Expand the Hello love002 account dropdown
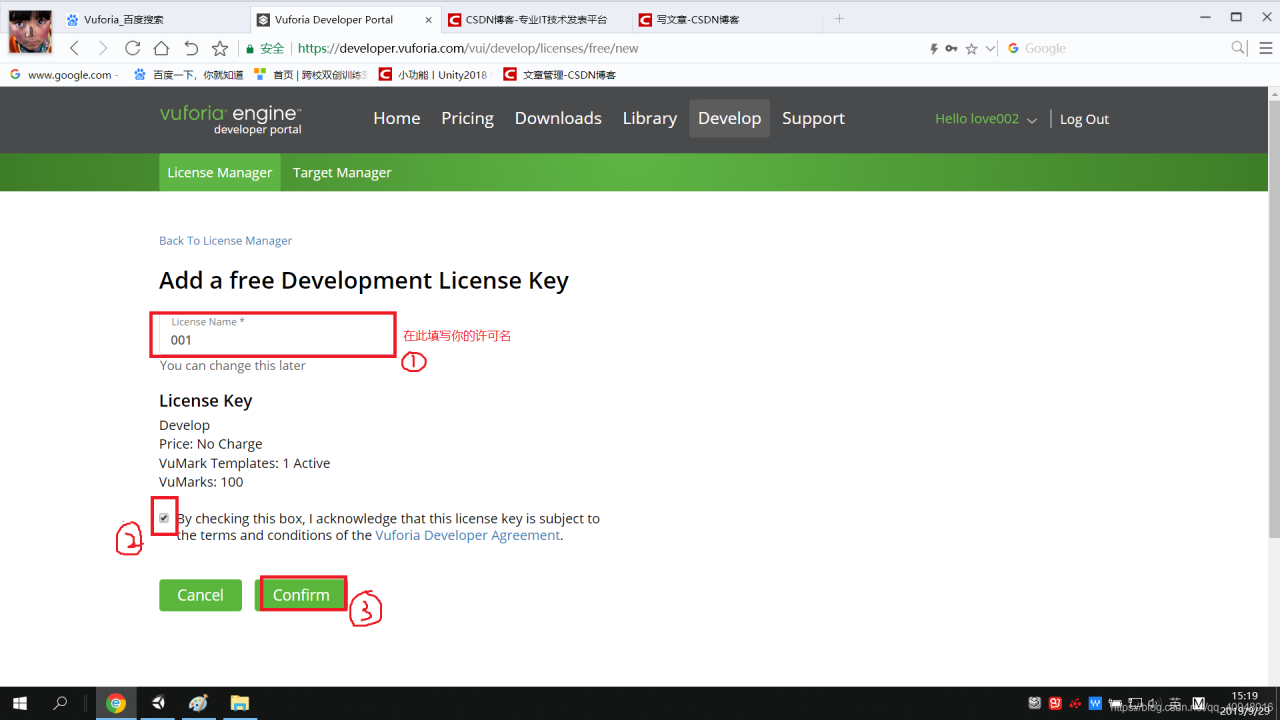This screenshot has width=1280, height=720. [986, 119]
